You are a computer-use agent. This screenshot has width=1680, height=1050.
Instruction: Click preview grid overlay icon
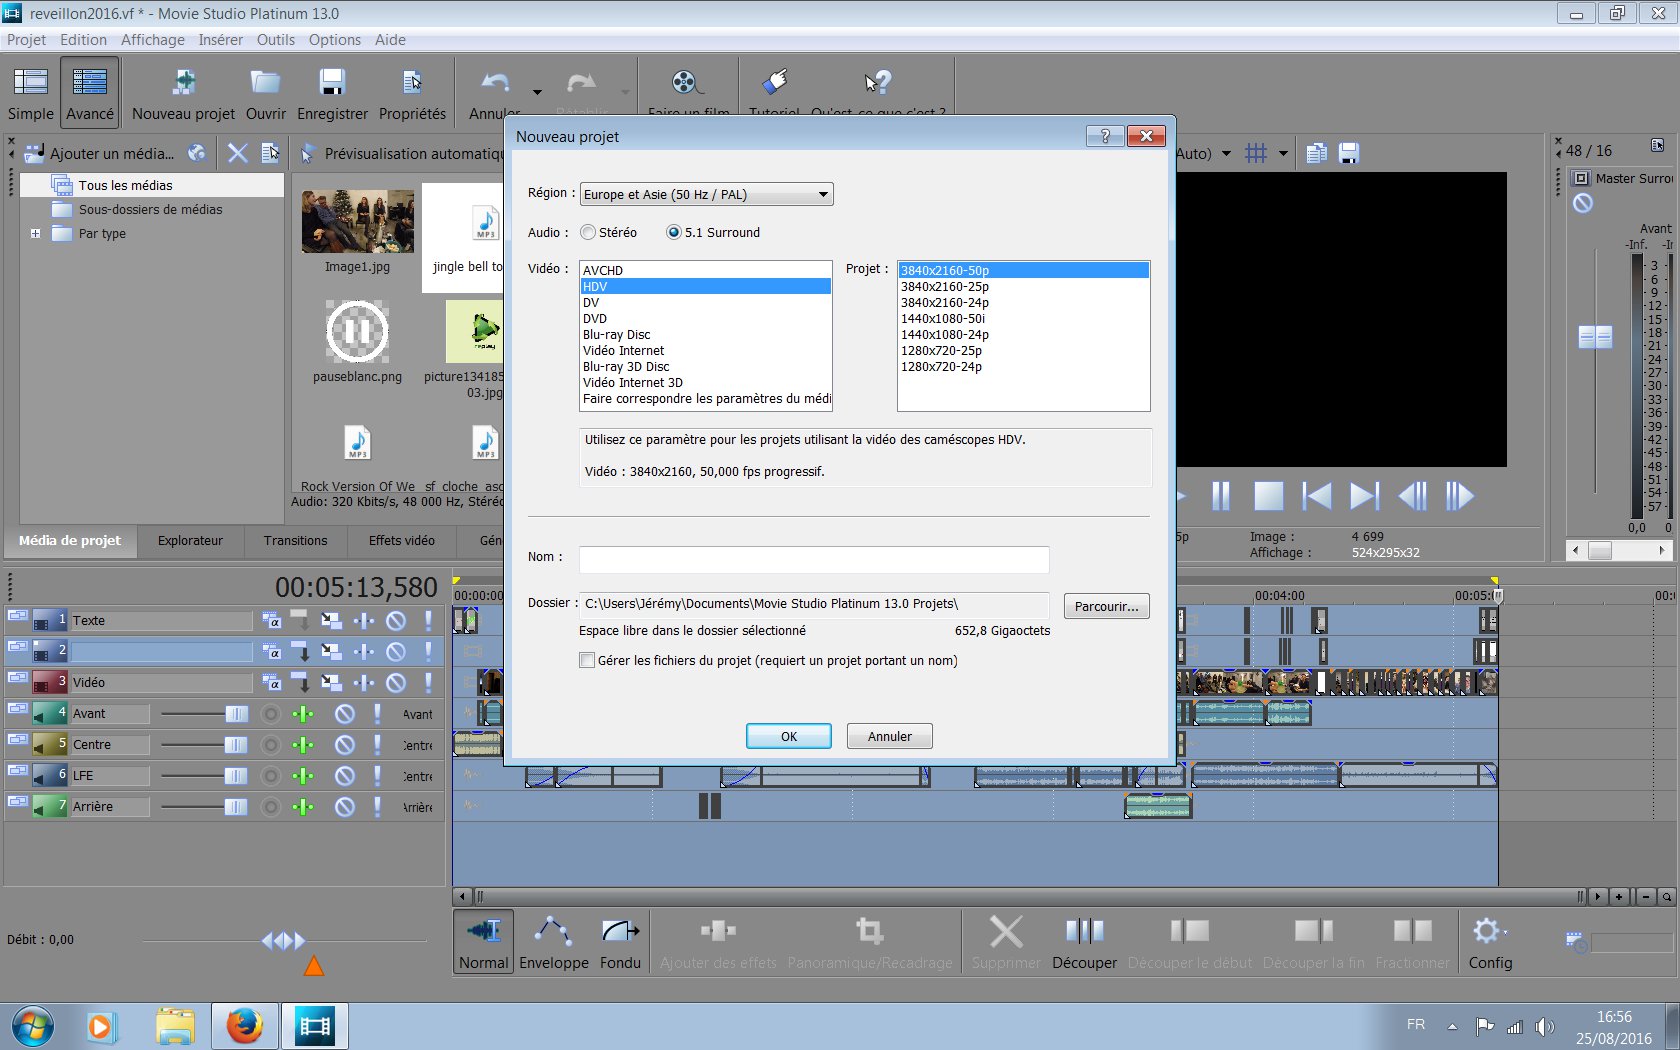(1255, 153)
